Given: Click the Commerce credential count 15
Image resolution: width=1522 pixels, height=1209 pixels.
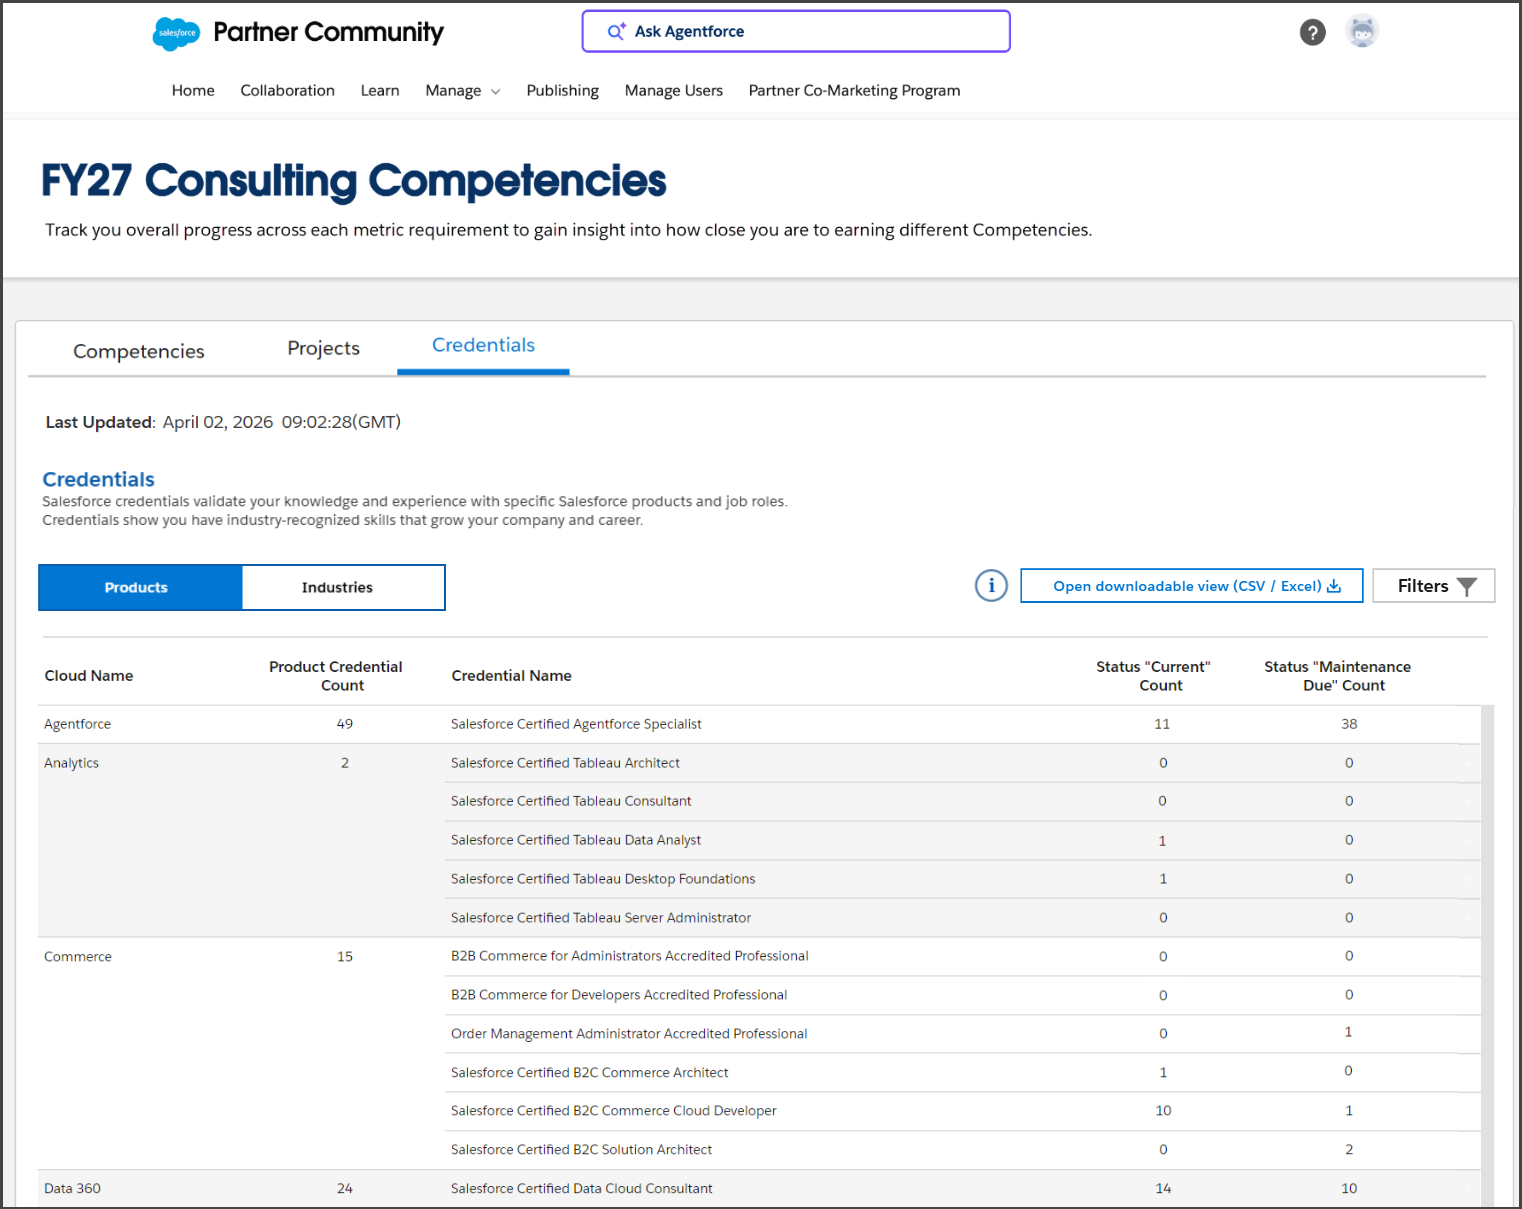Looking at the screenshot, I should coord(345,957).
